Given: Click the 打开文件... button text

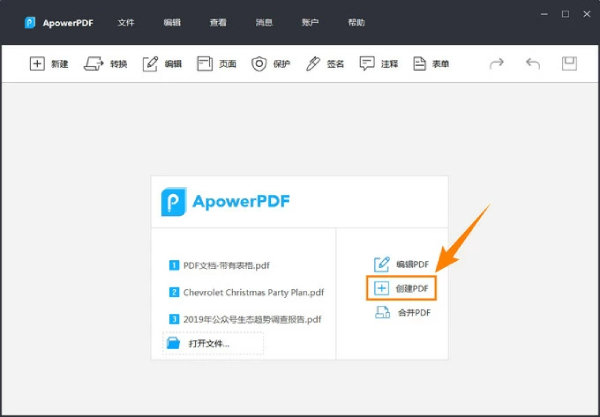Looking at the screenshot, I should 209,344.
